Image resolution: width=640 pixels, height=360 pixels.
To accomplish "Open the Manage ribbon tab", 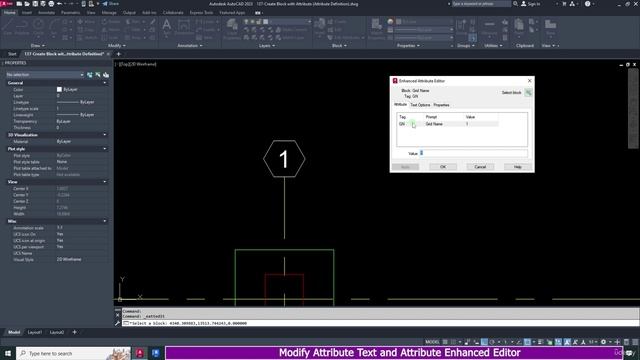I will tap(109, 13).
